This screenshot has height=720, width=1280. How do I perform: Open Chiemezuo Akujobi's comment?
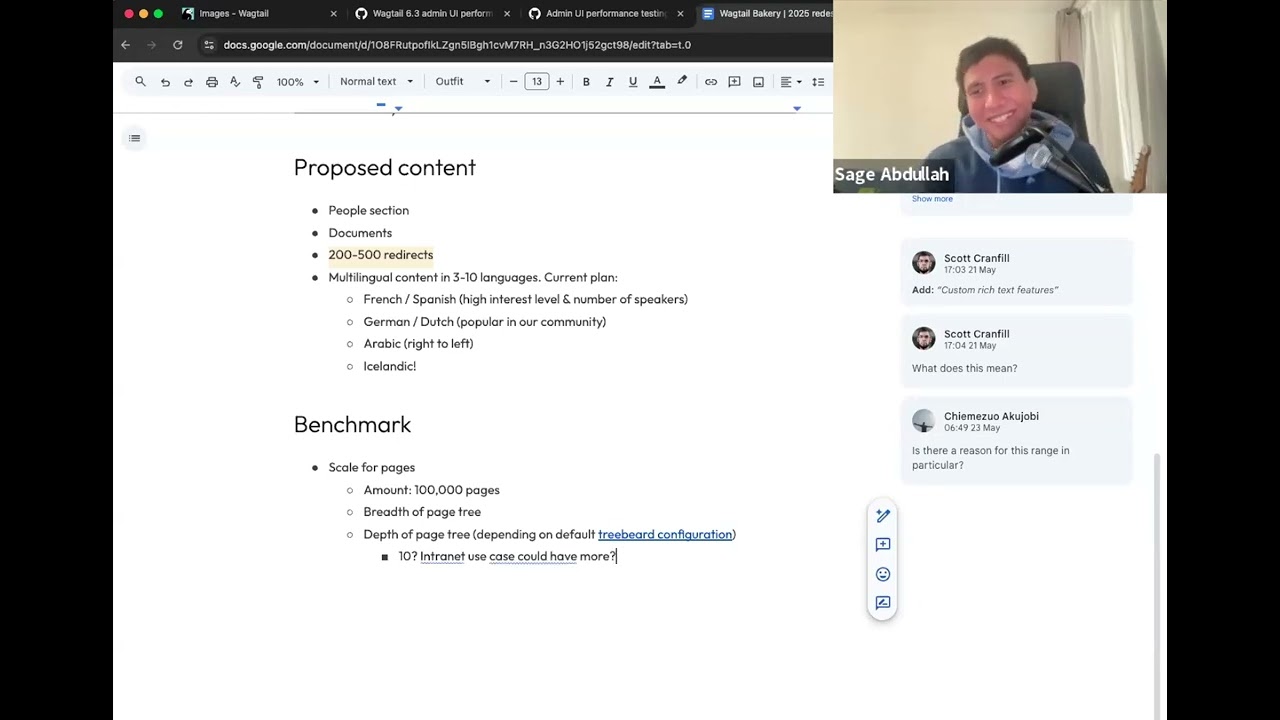pos(1017,441)
